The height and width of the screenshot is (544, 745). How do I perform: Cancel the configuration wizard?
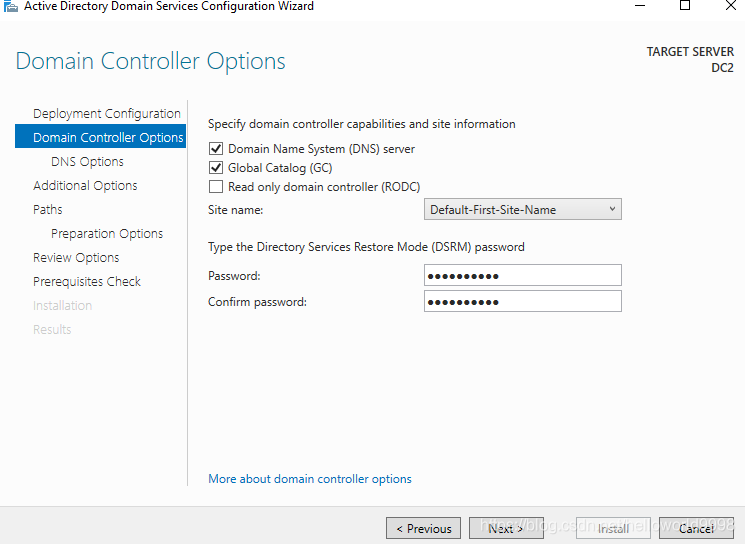coord(696,528)
